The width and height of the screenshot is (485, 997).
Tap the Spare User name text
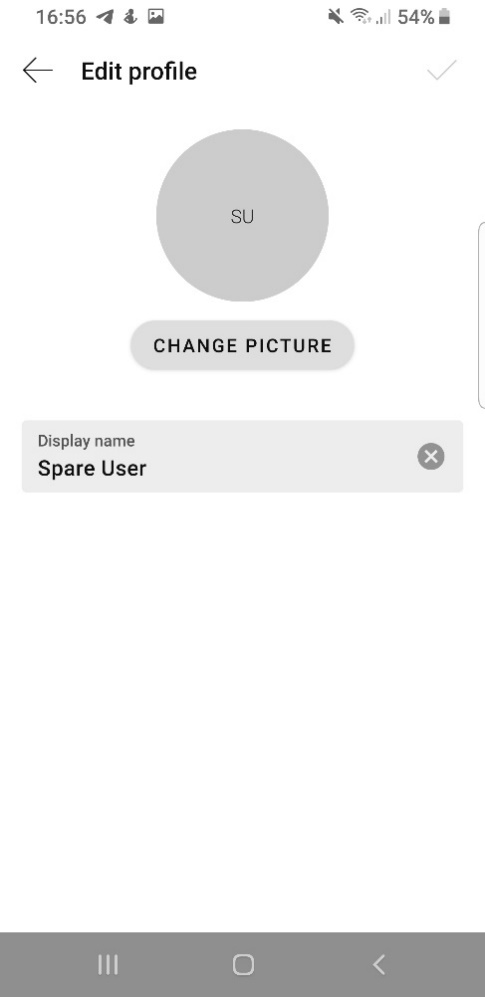92,469
